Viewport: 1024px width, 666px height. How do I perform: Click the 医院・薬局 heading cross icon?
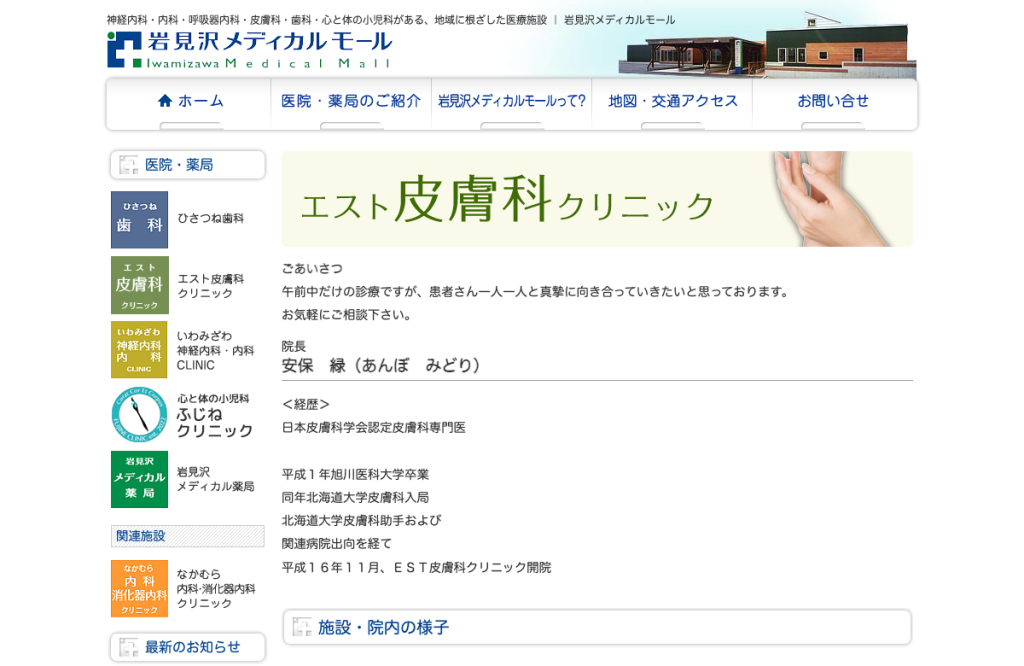[129, 165]
